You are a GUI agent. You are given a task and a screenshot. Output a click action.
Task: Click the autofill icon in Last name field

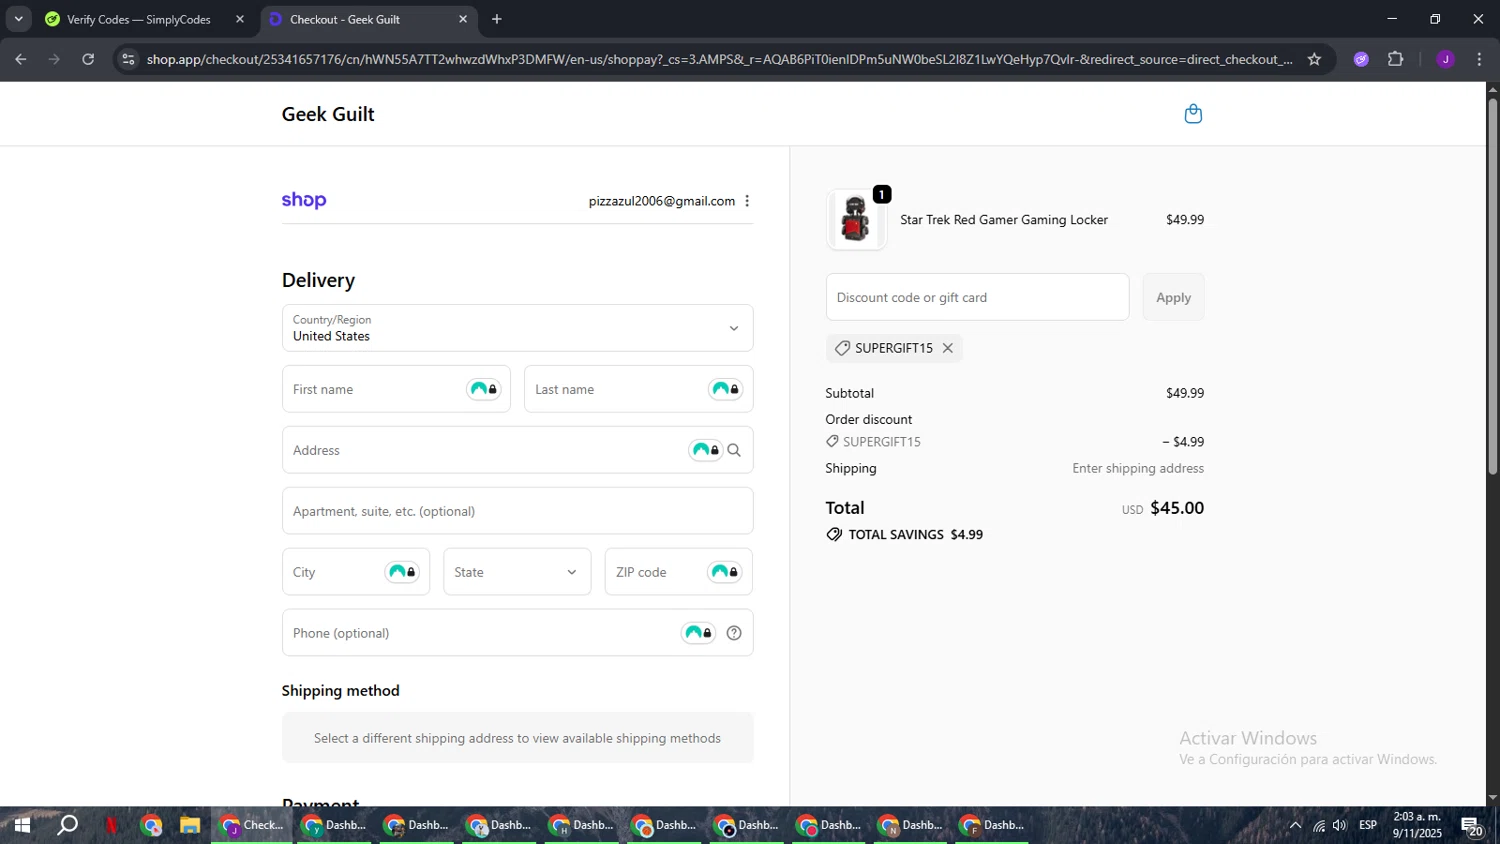tap(726, 389)
